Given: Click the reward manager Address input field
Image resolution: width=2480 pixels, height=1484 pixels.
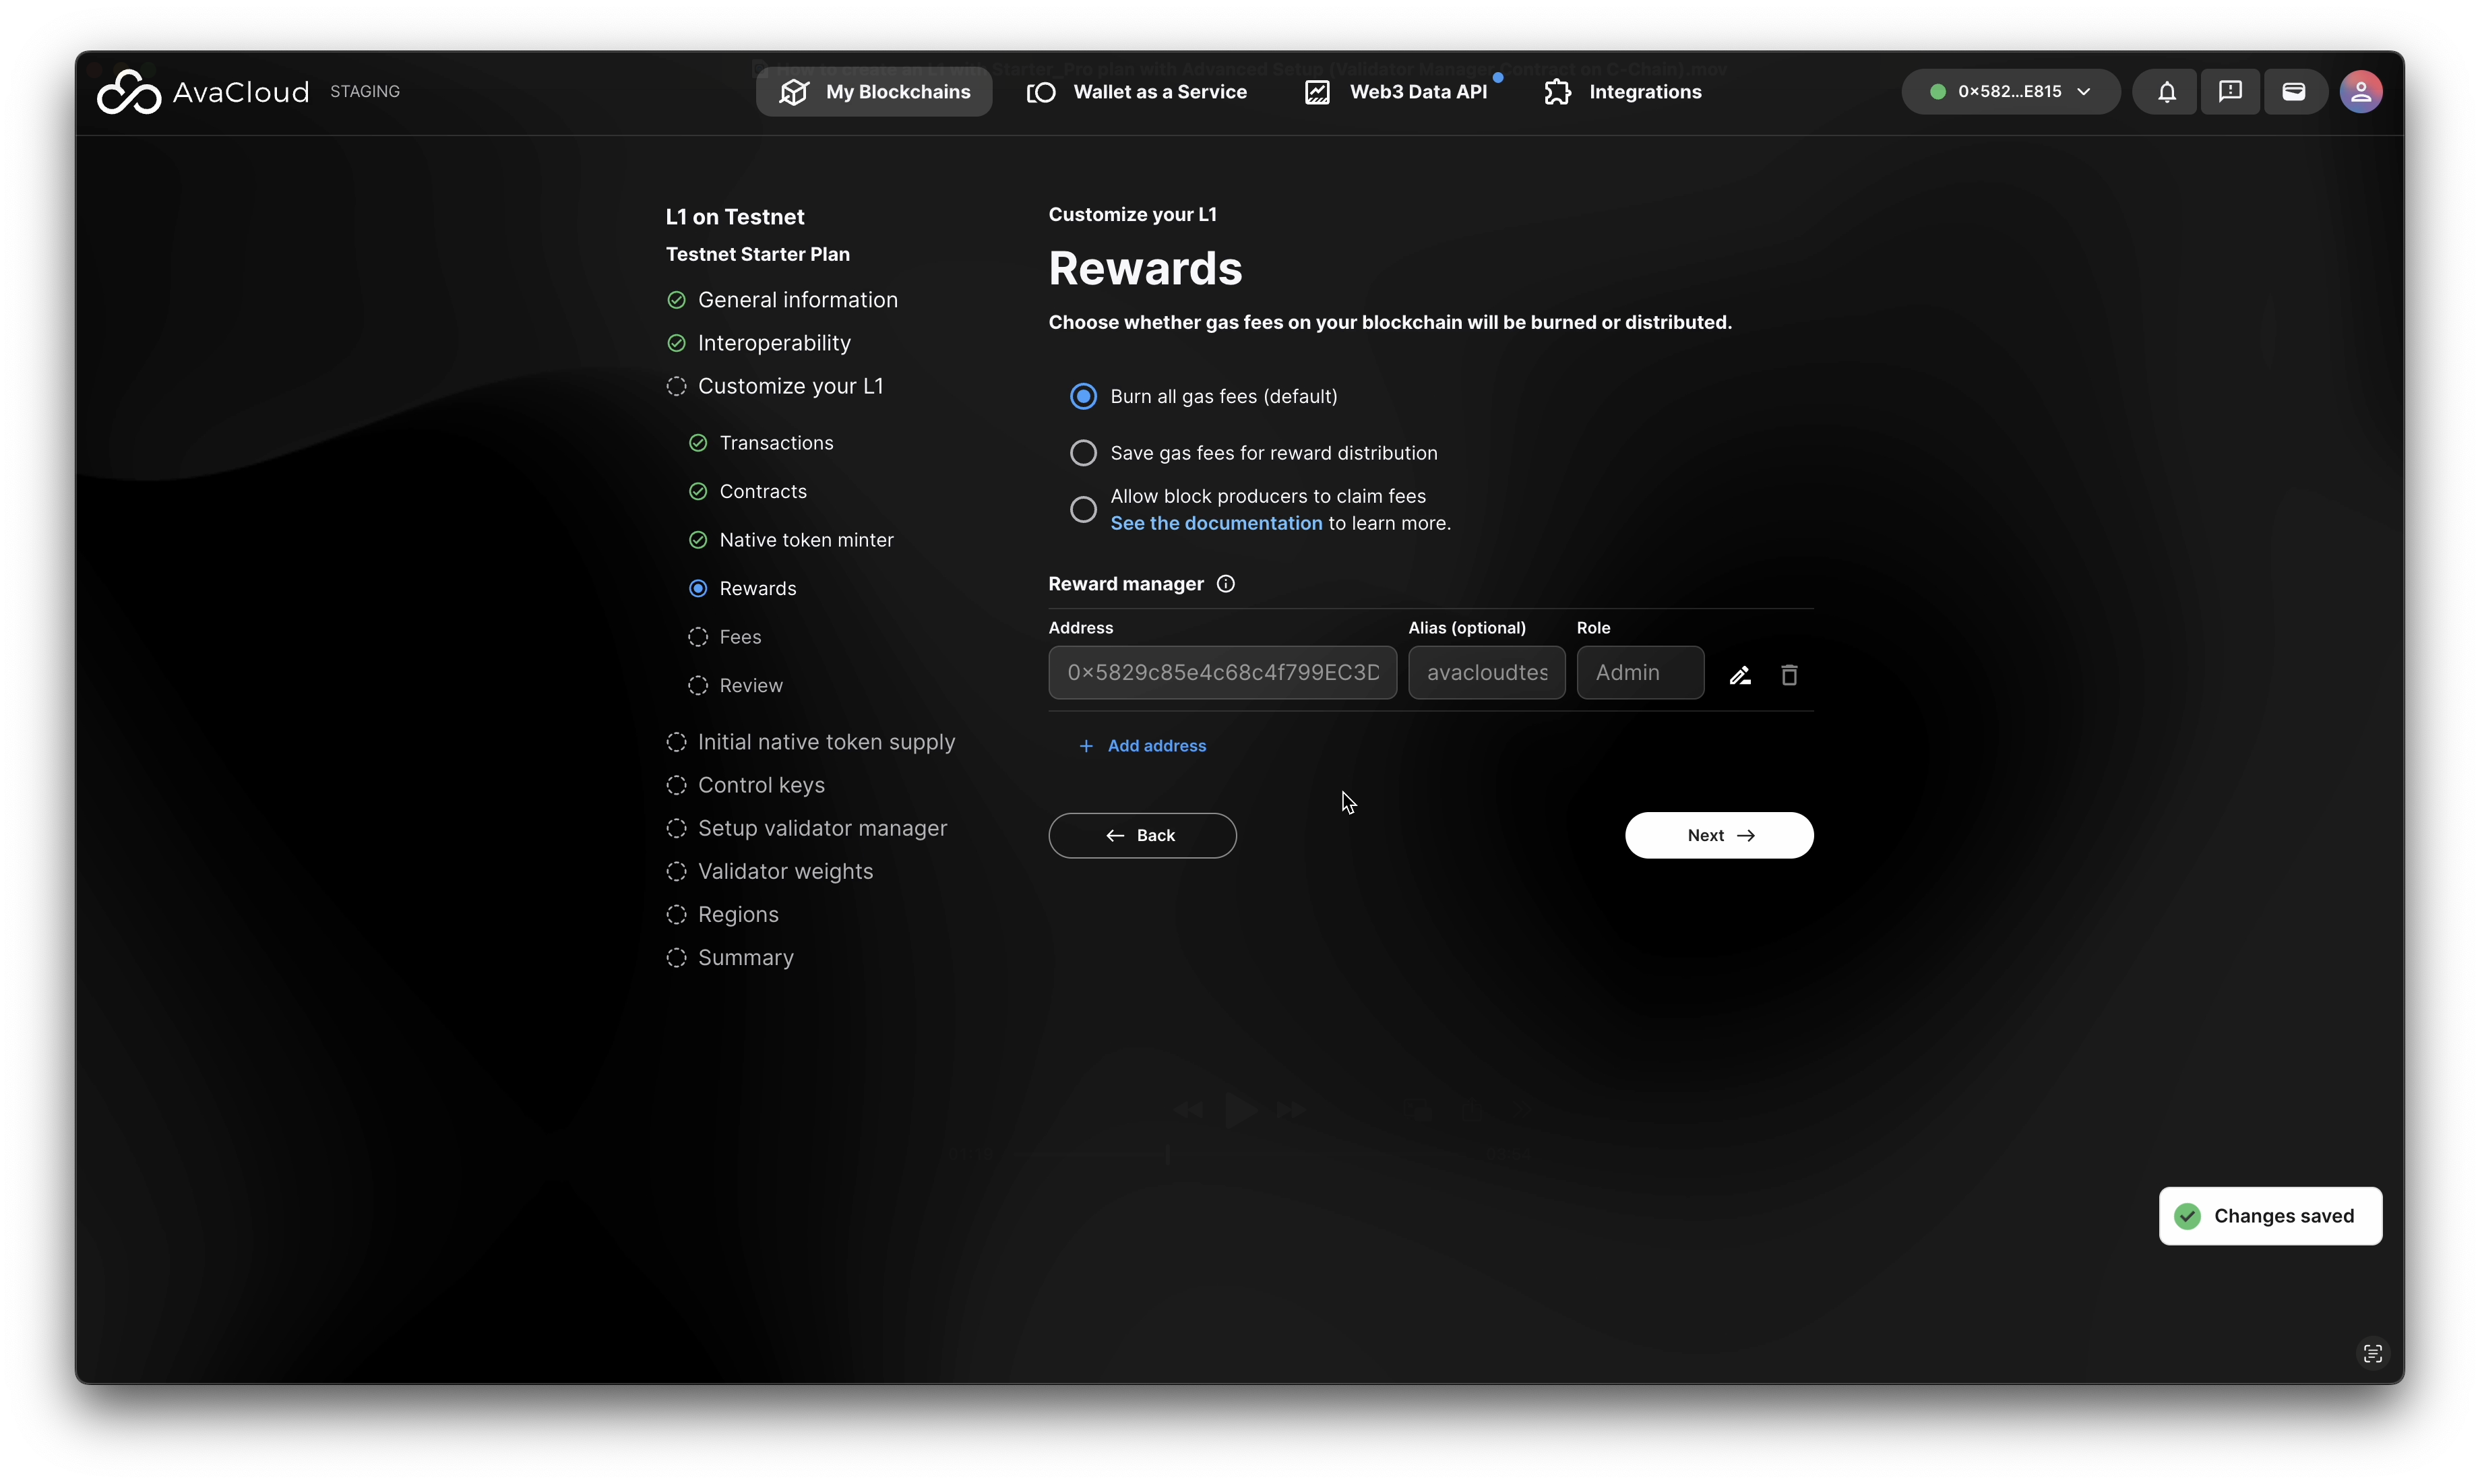Looking at the screenshot, I should 1222,673.
